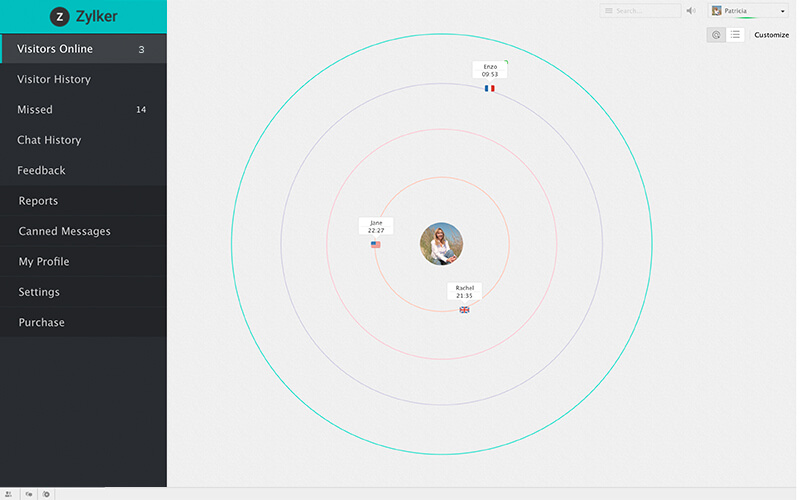Screen dimensions: 800x500
Task: Click the Zylker logo icon
Action: (60, 17)
